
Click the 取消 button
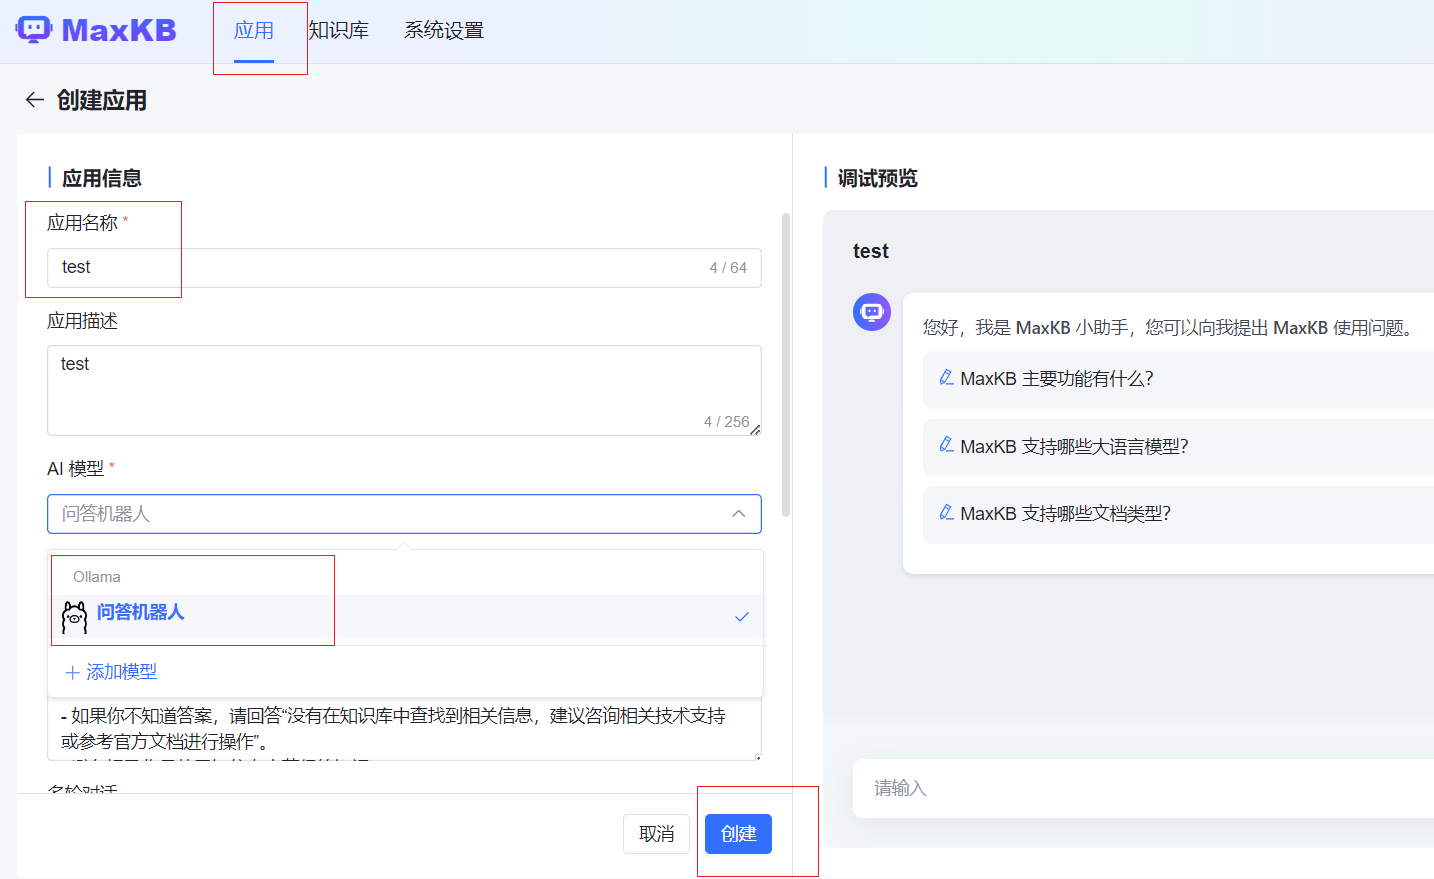click(x=656, y=833)
